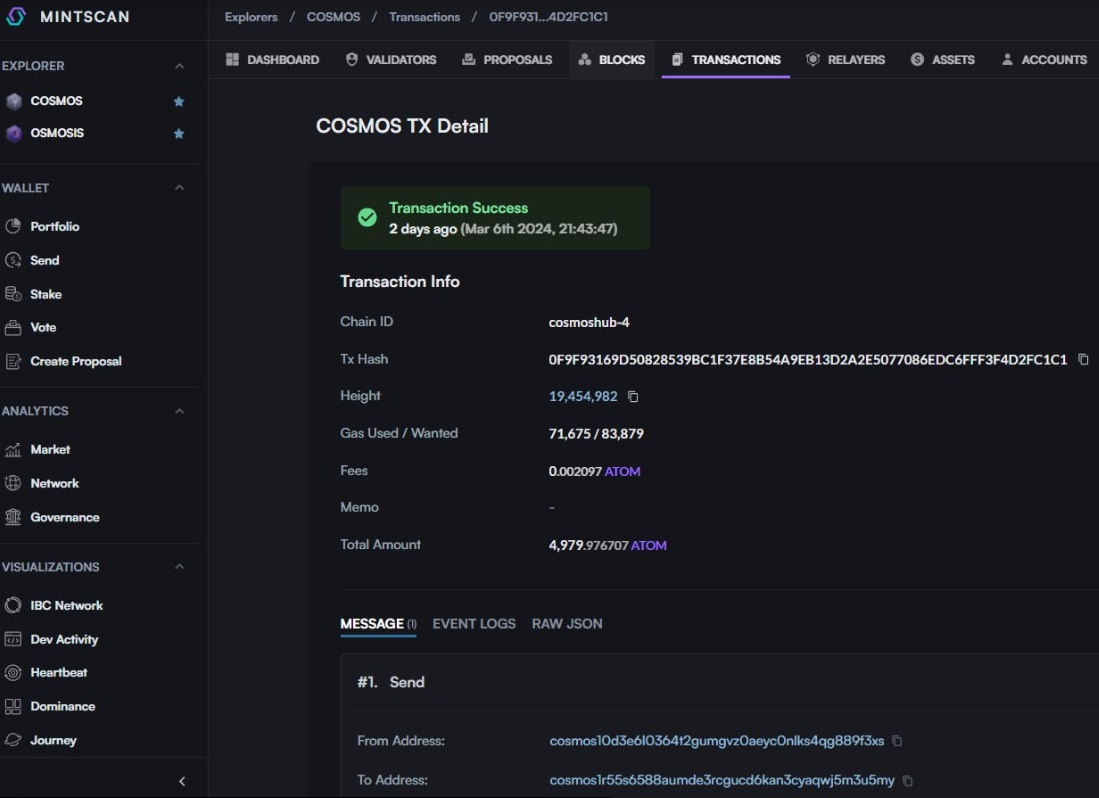Toggle the favorite star for OSMOSIS

[179, 134]
